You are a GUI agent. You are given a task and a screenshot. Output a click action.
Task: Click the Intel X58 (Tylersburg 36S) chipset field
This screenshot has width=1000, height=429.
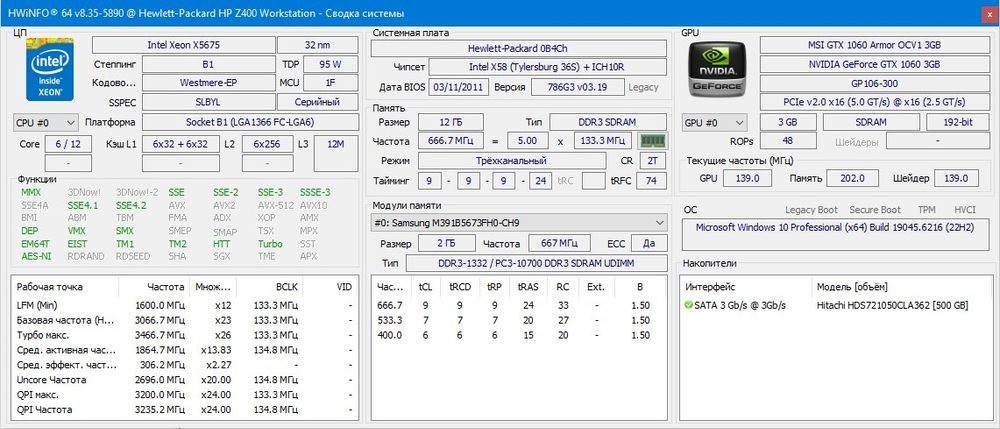point(548,67)
